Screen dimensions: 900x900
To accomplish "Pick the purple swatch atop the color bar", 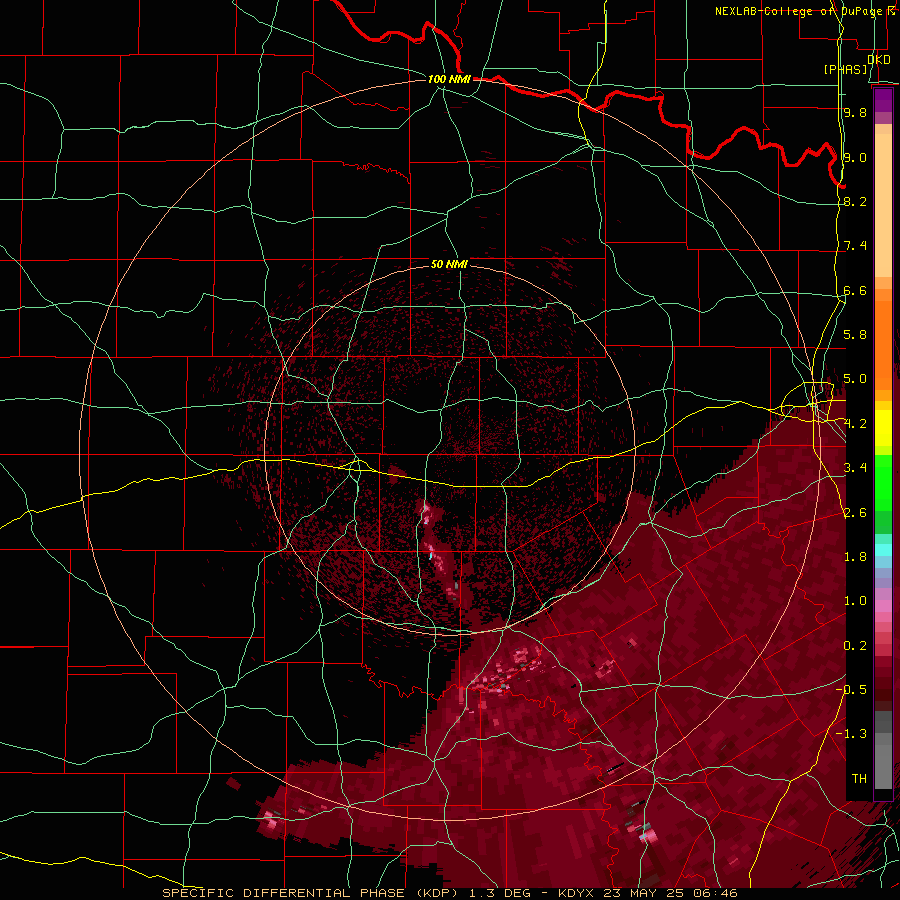I will 883,100.
